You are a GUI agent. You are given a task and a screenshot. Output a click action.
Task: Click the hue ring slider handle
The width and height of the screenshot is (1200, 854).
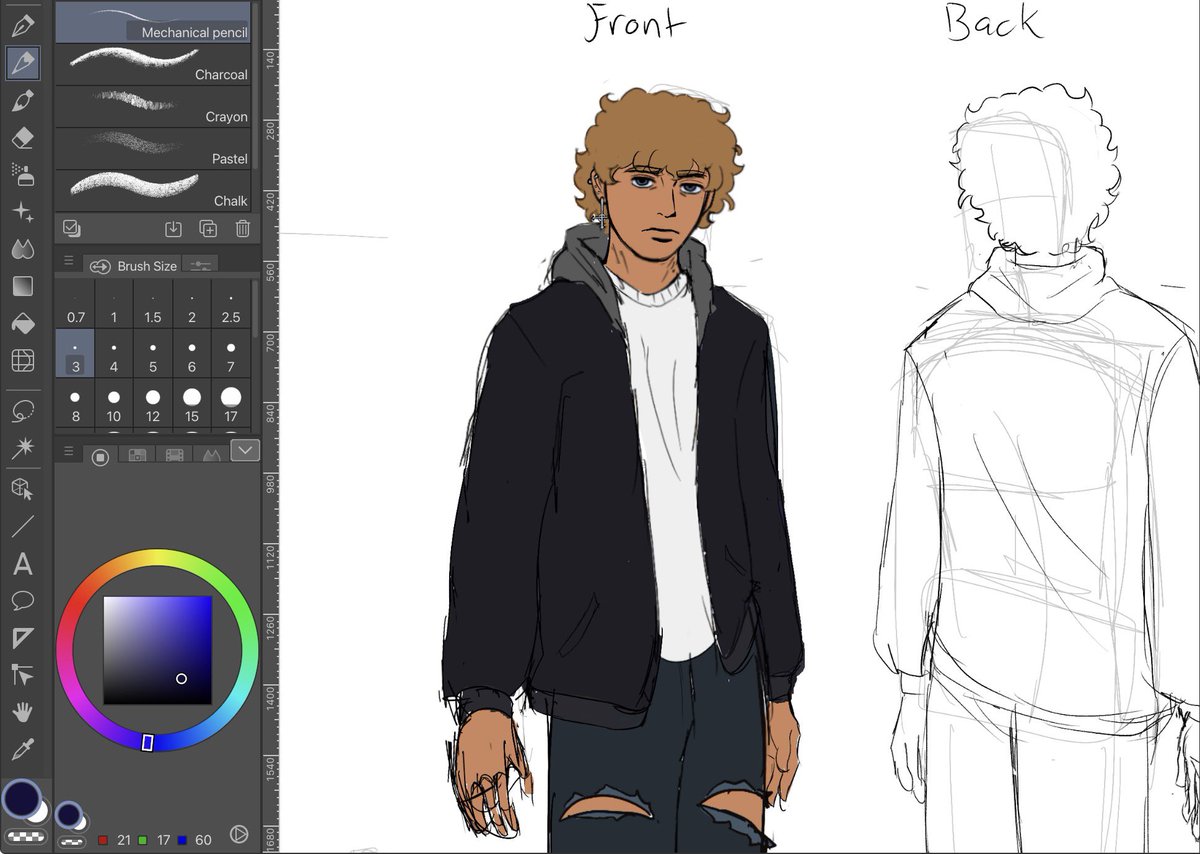tap(148, 742)
